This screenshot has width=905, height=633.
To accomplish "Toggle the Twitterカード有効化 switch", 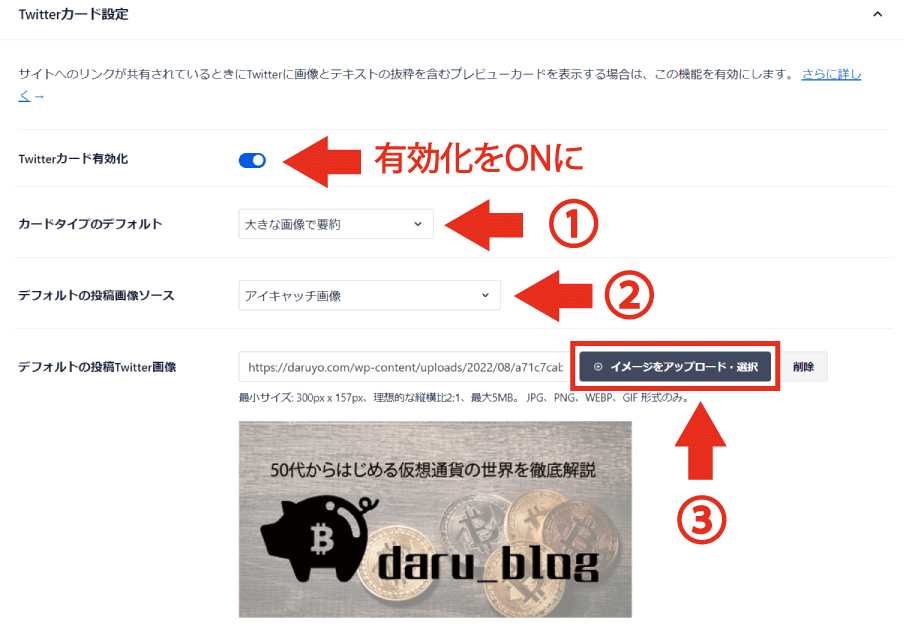I will point(252,160).
